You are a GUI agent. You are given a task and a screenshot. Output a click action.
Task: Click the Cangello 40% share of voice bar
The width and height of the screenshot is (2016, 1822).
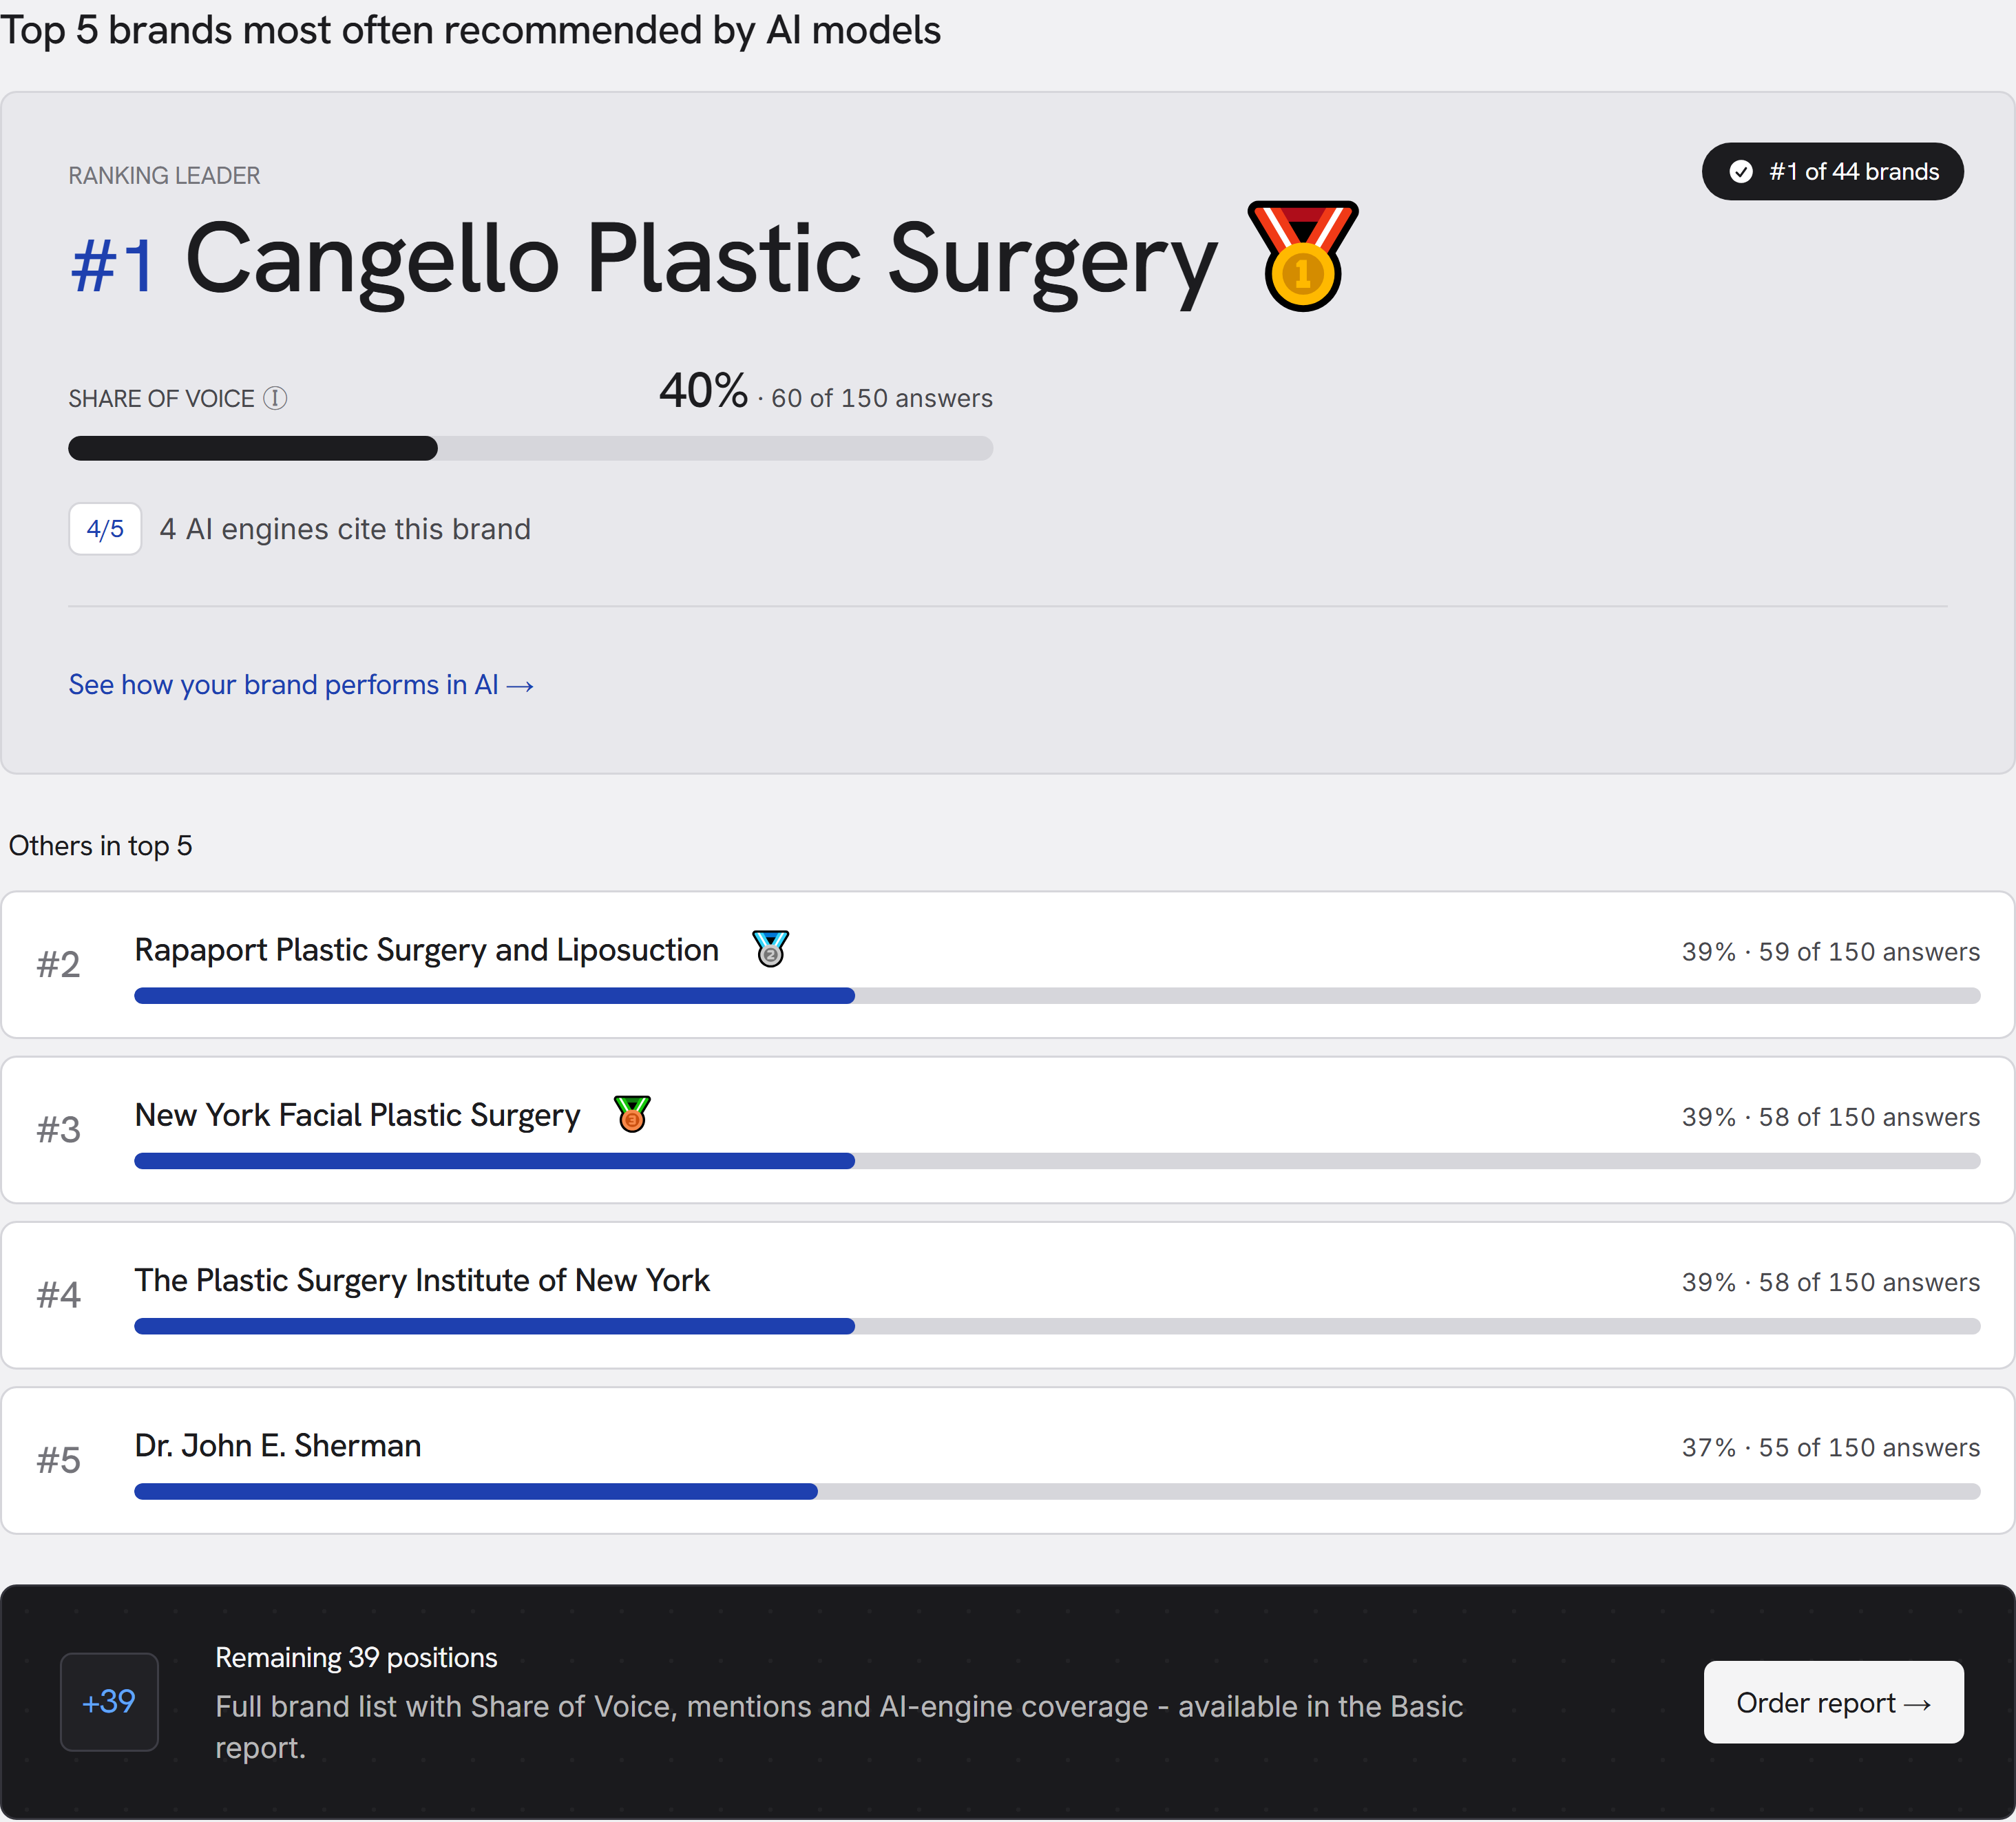(x=530, y=448)
